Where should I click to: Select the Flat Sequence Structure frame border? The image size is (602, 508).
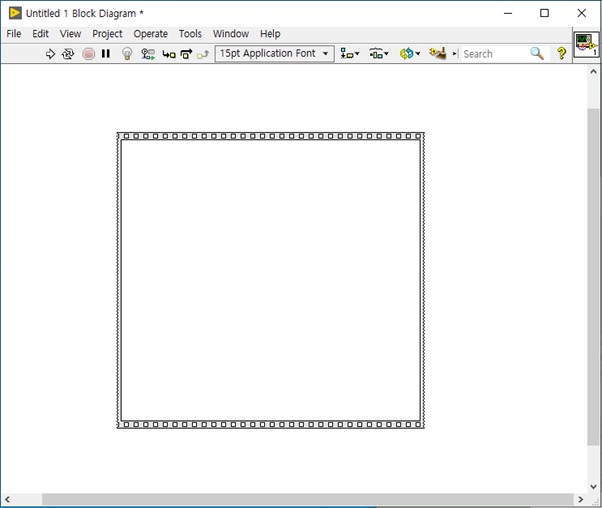(271, 136)
